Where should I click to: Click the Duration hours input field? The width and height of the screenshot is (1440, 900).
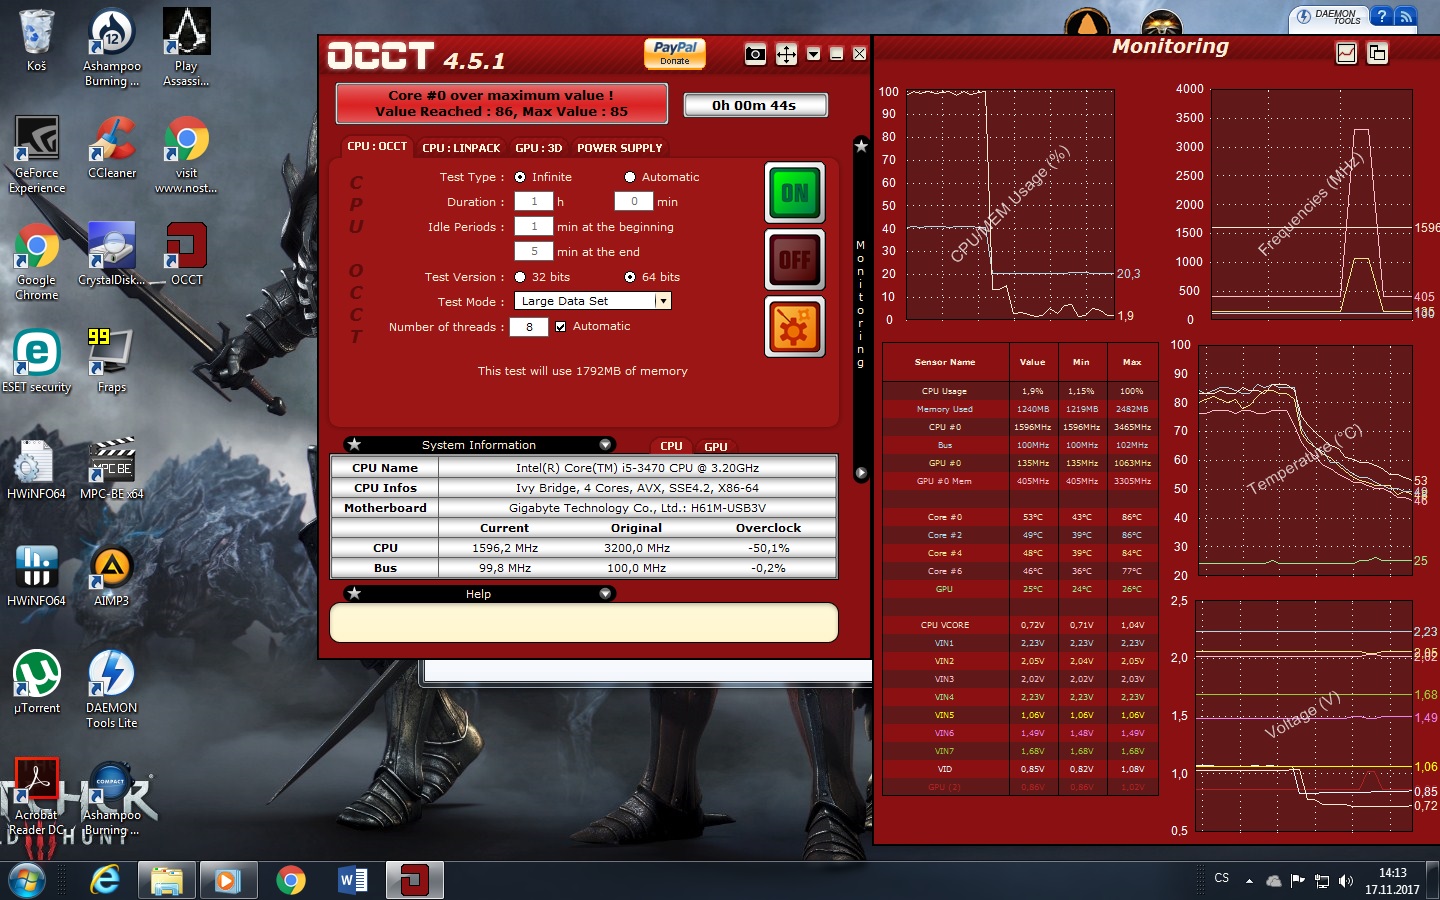(534, 201)
